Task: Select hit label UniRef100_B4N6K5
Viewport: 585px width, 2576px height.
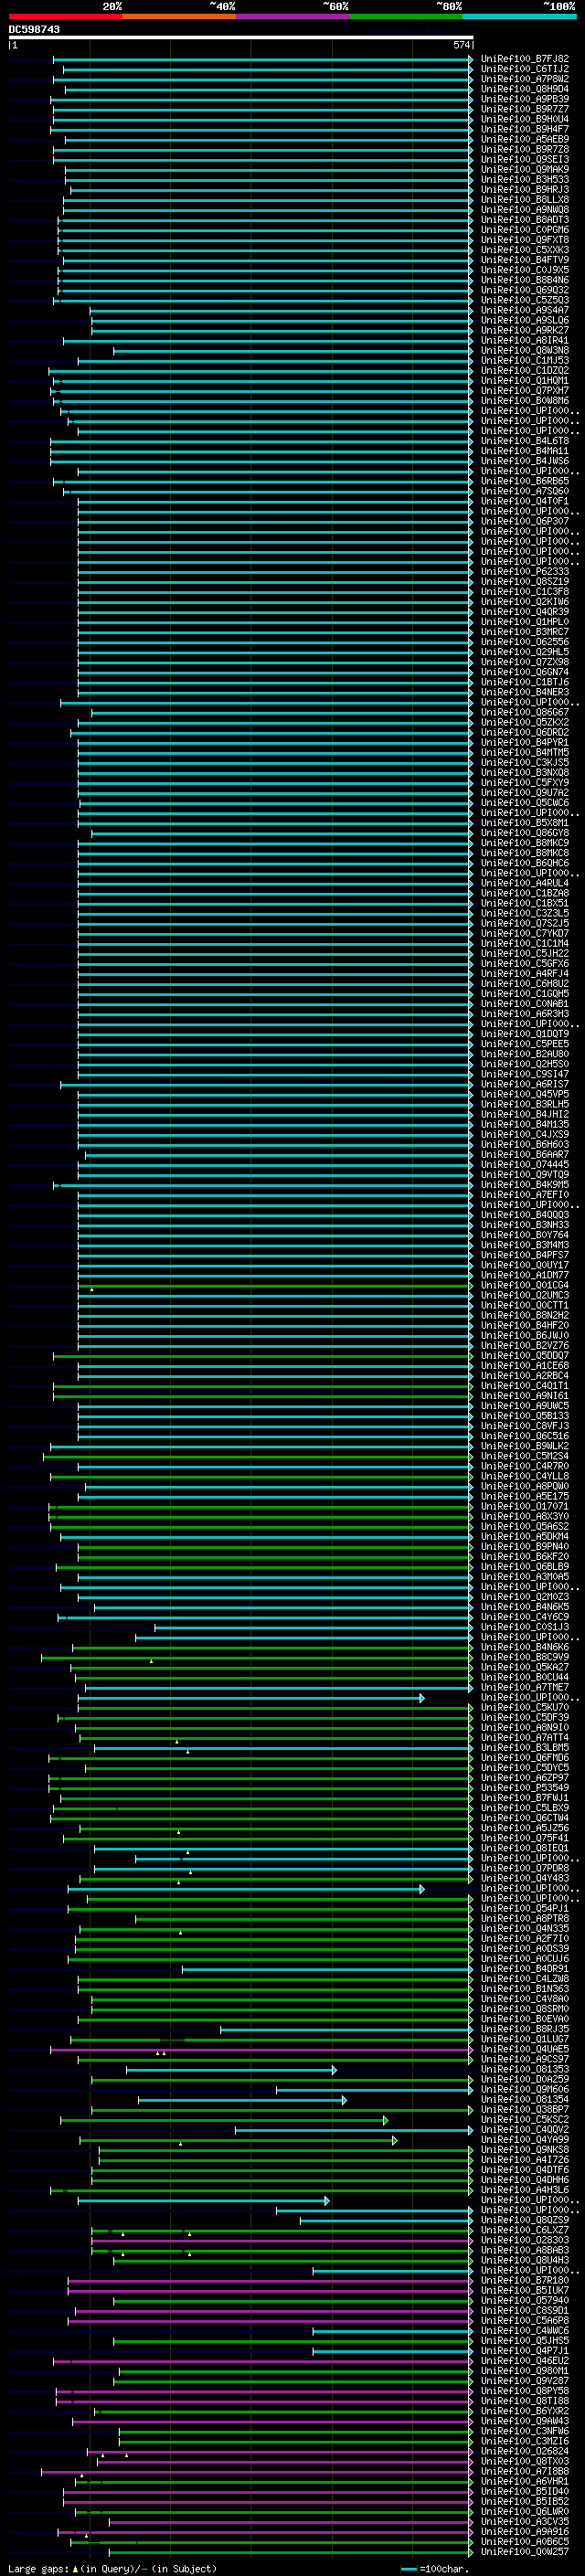Action: click(525, 1607)
